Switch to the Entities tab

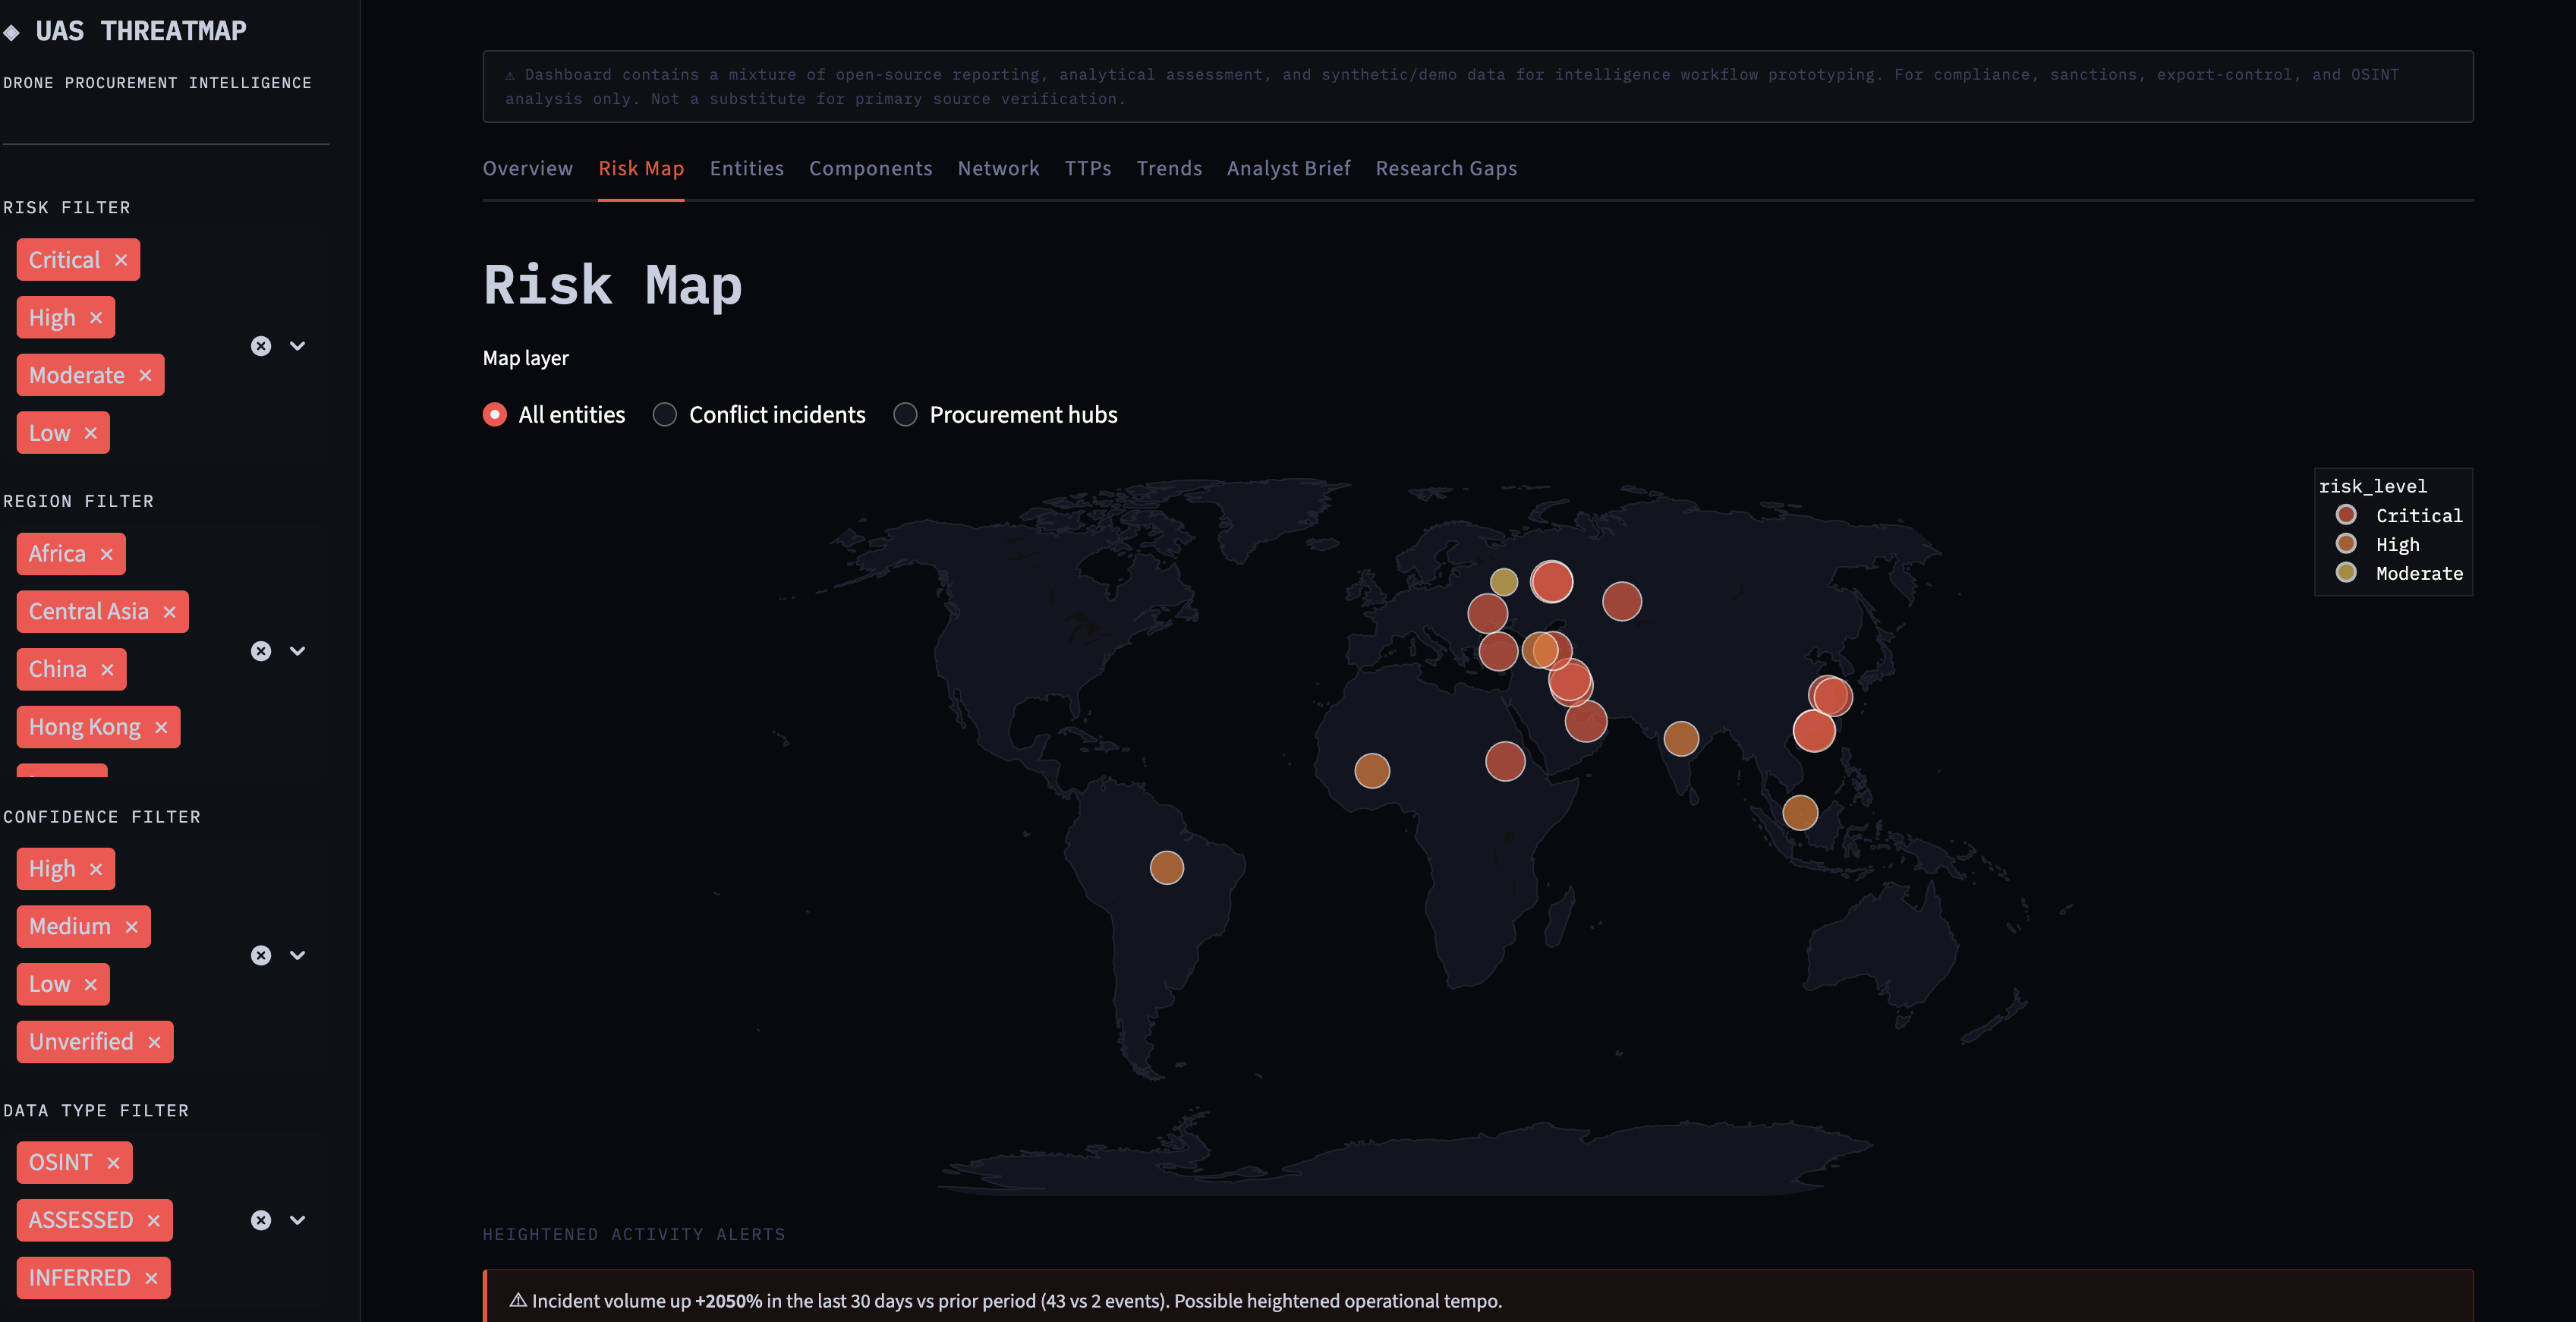coord(747,169)
